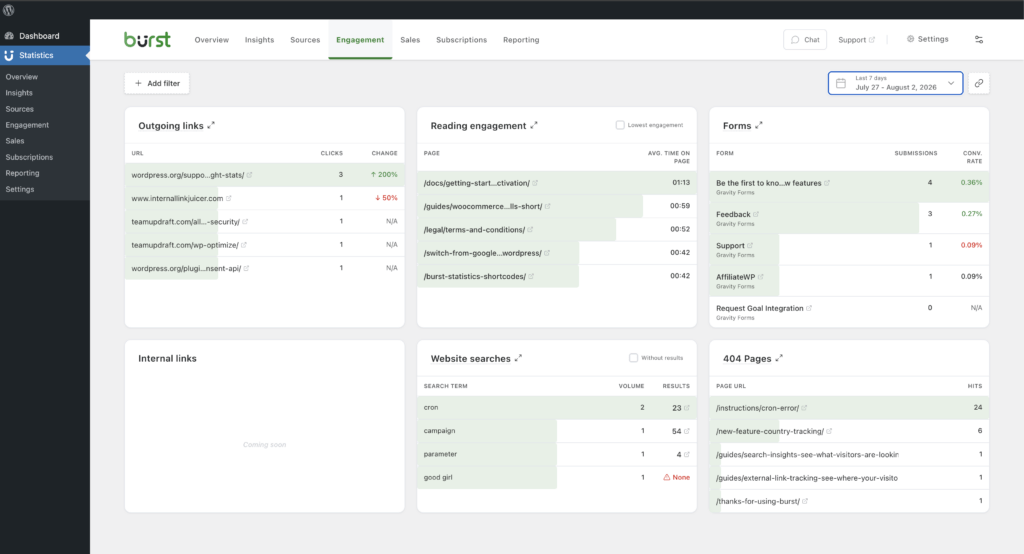Switch to the Sales tab
This screenshot has height=554, width=1024.
pyautogui.click(x=410, y=40)
